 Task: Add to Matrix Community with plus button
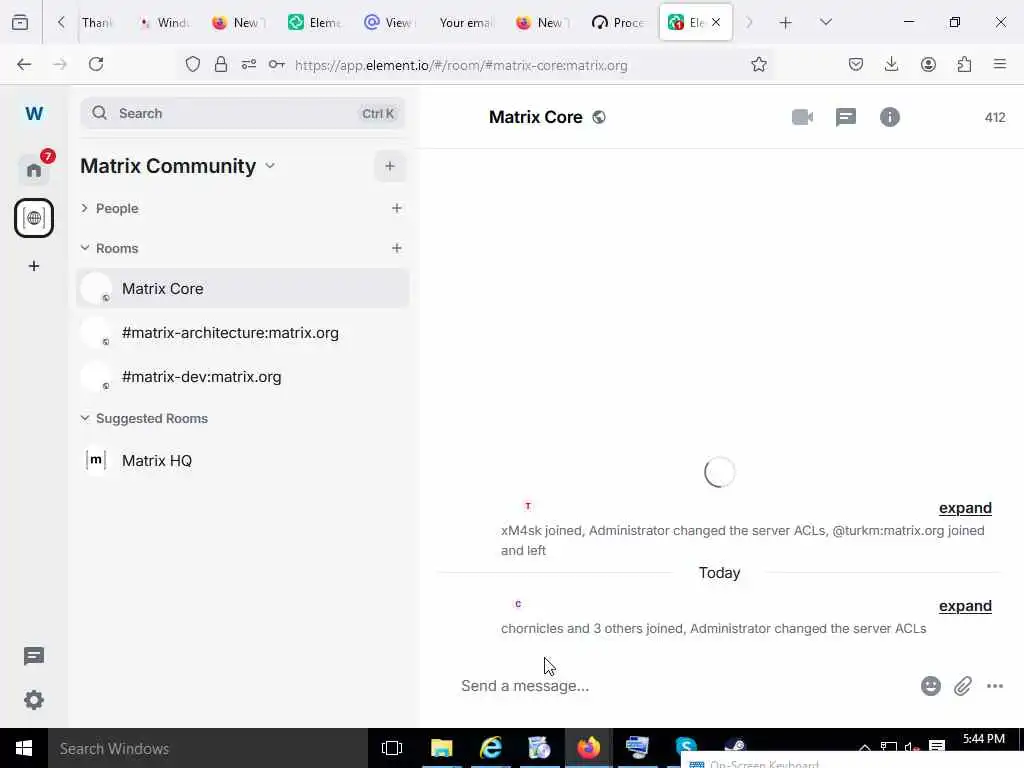[390, 167]
